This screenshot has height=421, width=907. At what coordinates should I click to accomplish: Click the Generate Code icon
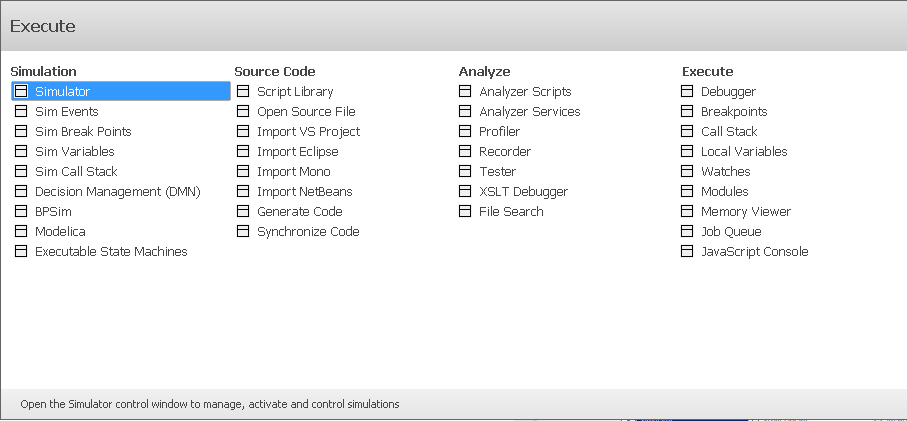(x=243, y=212)
